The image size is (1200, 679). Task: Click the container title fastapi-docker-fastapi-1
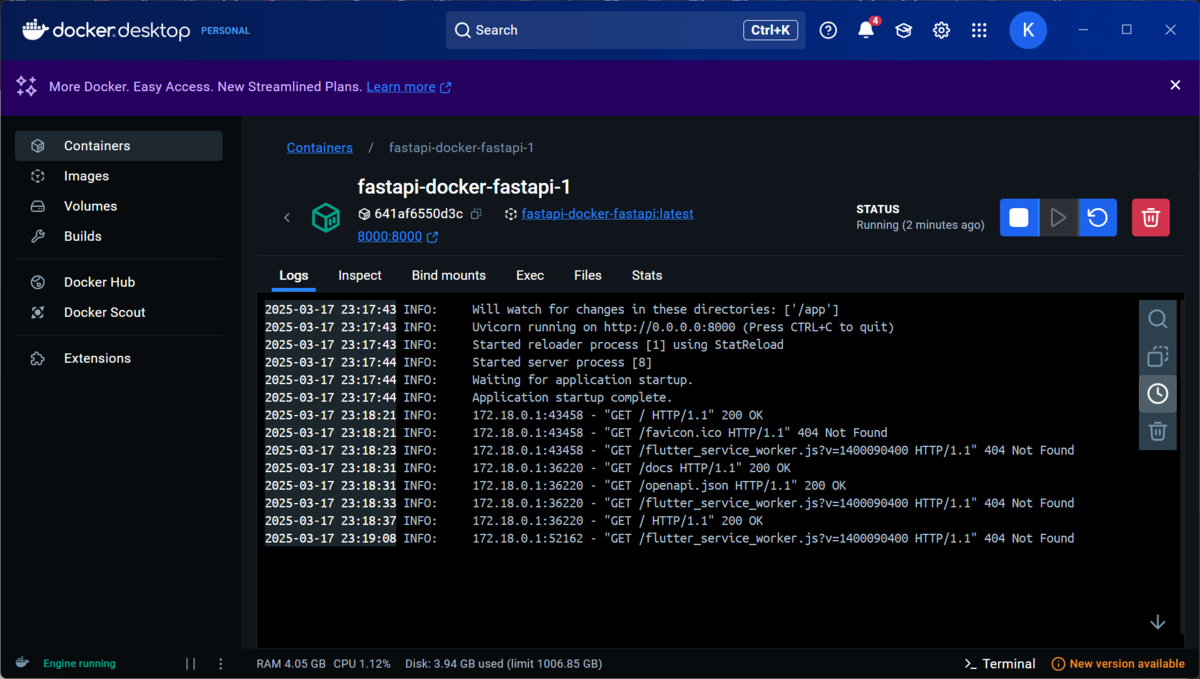464,187
